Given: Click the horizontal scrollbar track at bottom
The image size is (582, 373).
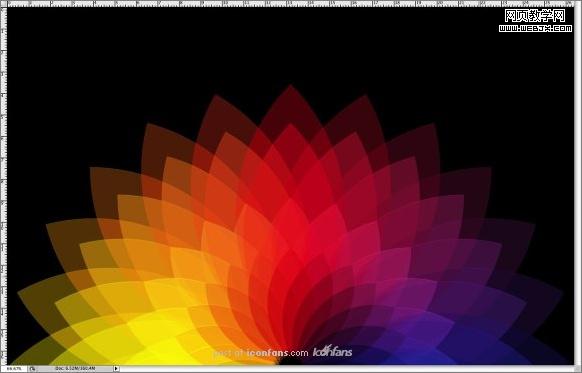Looking at the screenshot, I should (x=347, y=369).
